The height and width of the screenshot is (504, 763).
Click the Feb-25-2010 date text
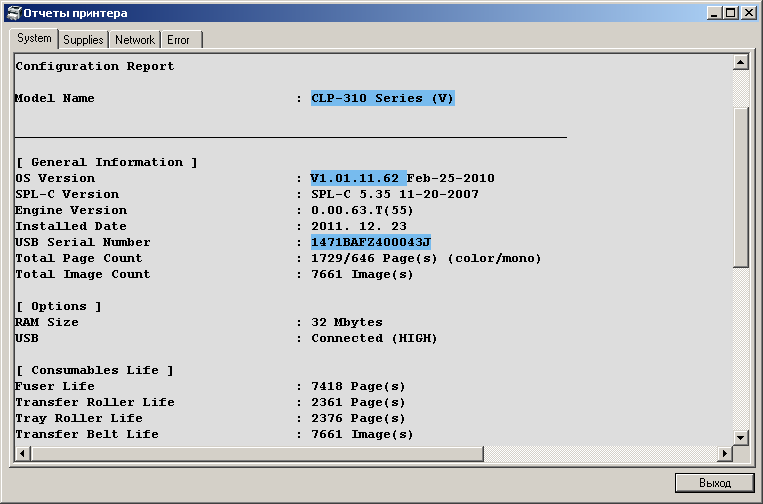click(451, 178)
